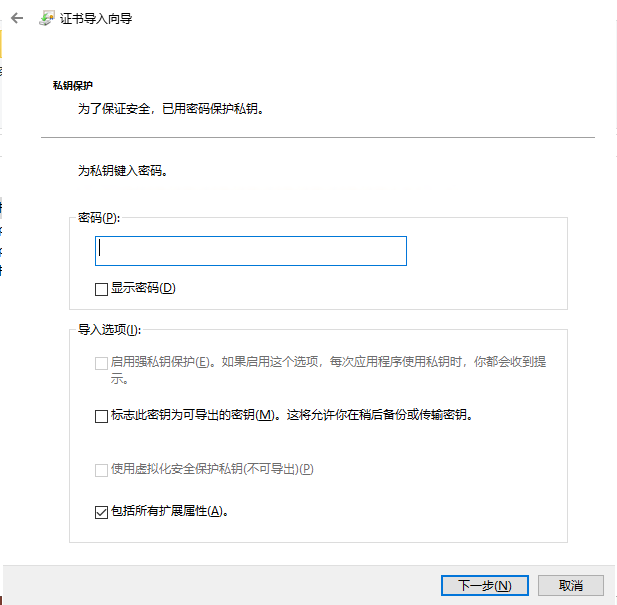Click the 密码(P): group label
Viewport: 617px width, 605px height.
coord(98,218)
